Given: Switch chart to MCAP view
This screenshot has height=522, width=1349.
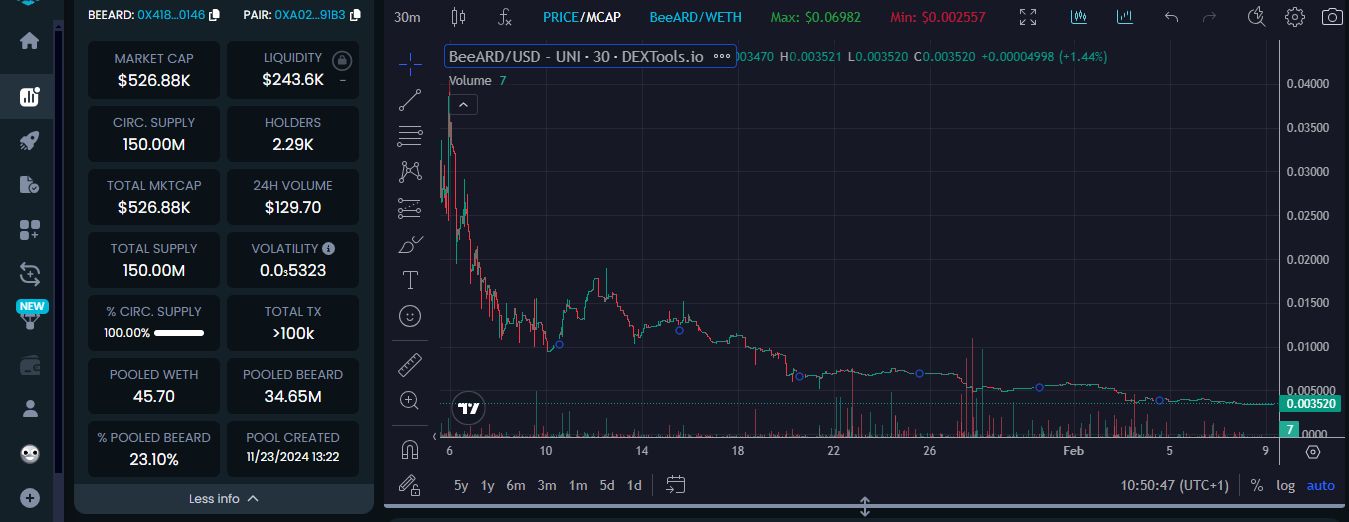Looking at the screenshot, I should pos(602,17).
